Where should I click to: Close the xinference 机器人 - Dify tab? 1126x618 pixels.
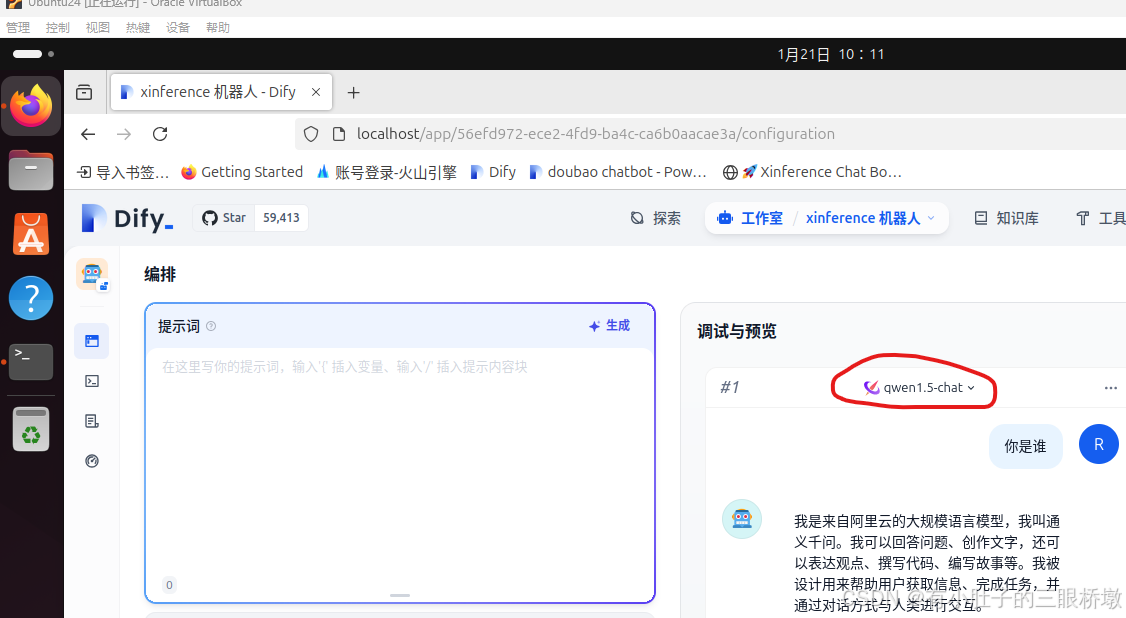click(x=316, y=92)
